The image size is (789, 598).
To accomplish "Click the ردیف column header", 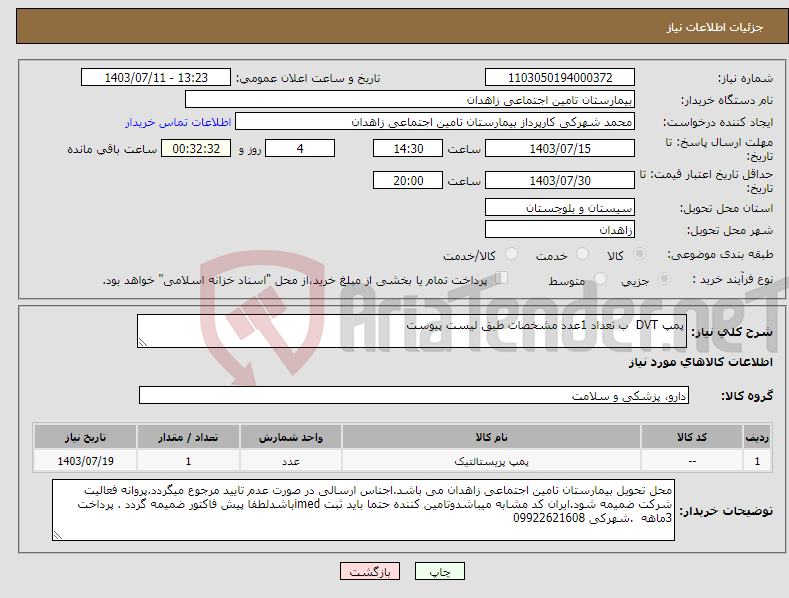I will (x=757, y=437).
